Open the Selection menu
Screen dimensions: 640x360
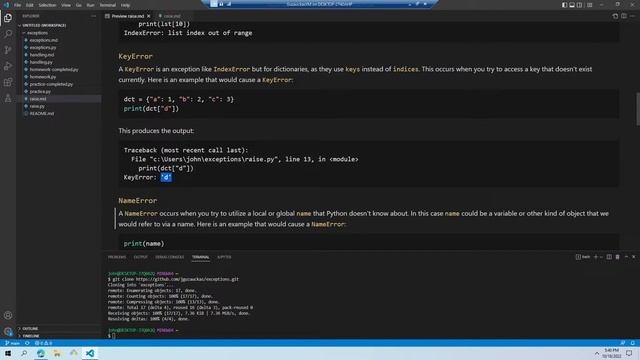pos(47,5)
